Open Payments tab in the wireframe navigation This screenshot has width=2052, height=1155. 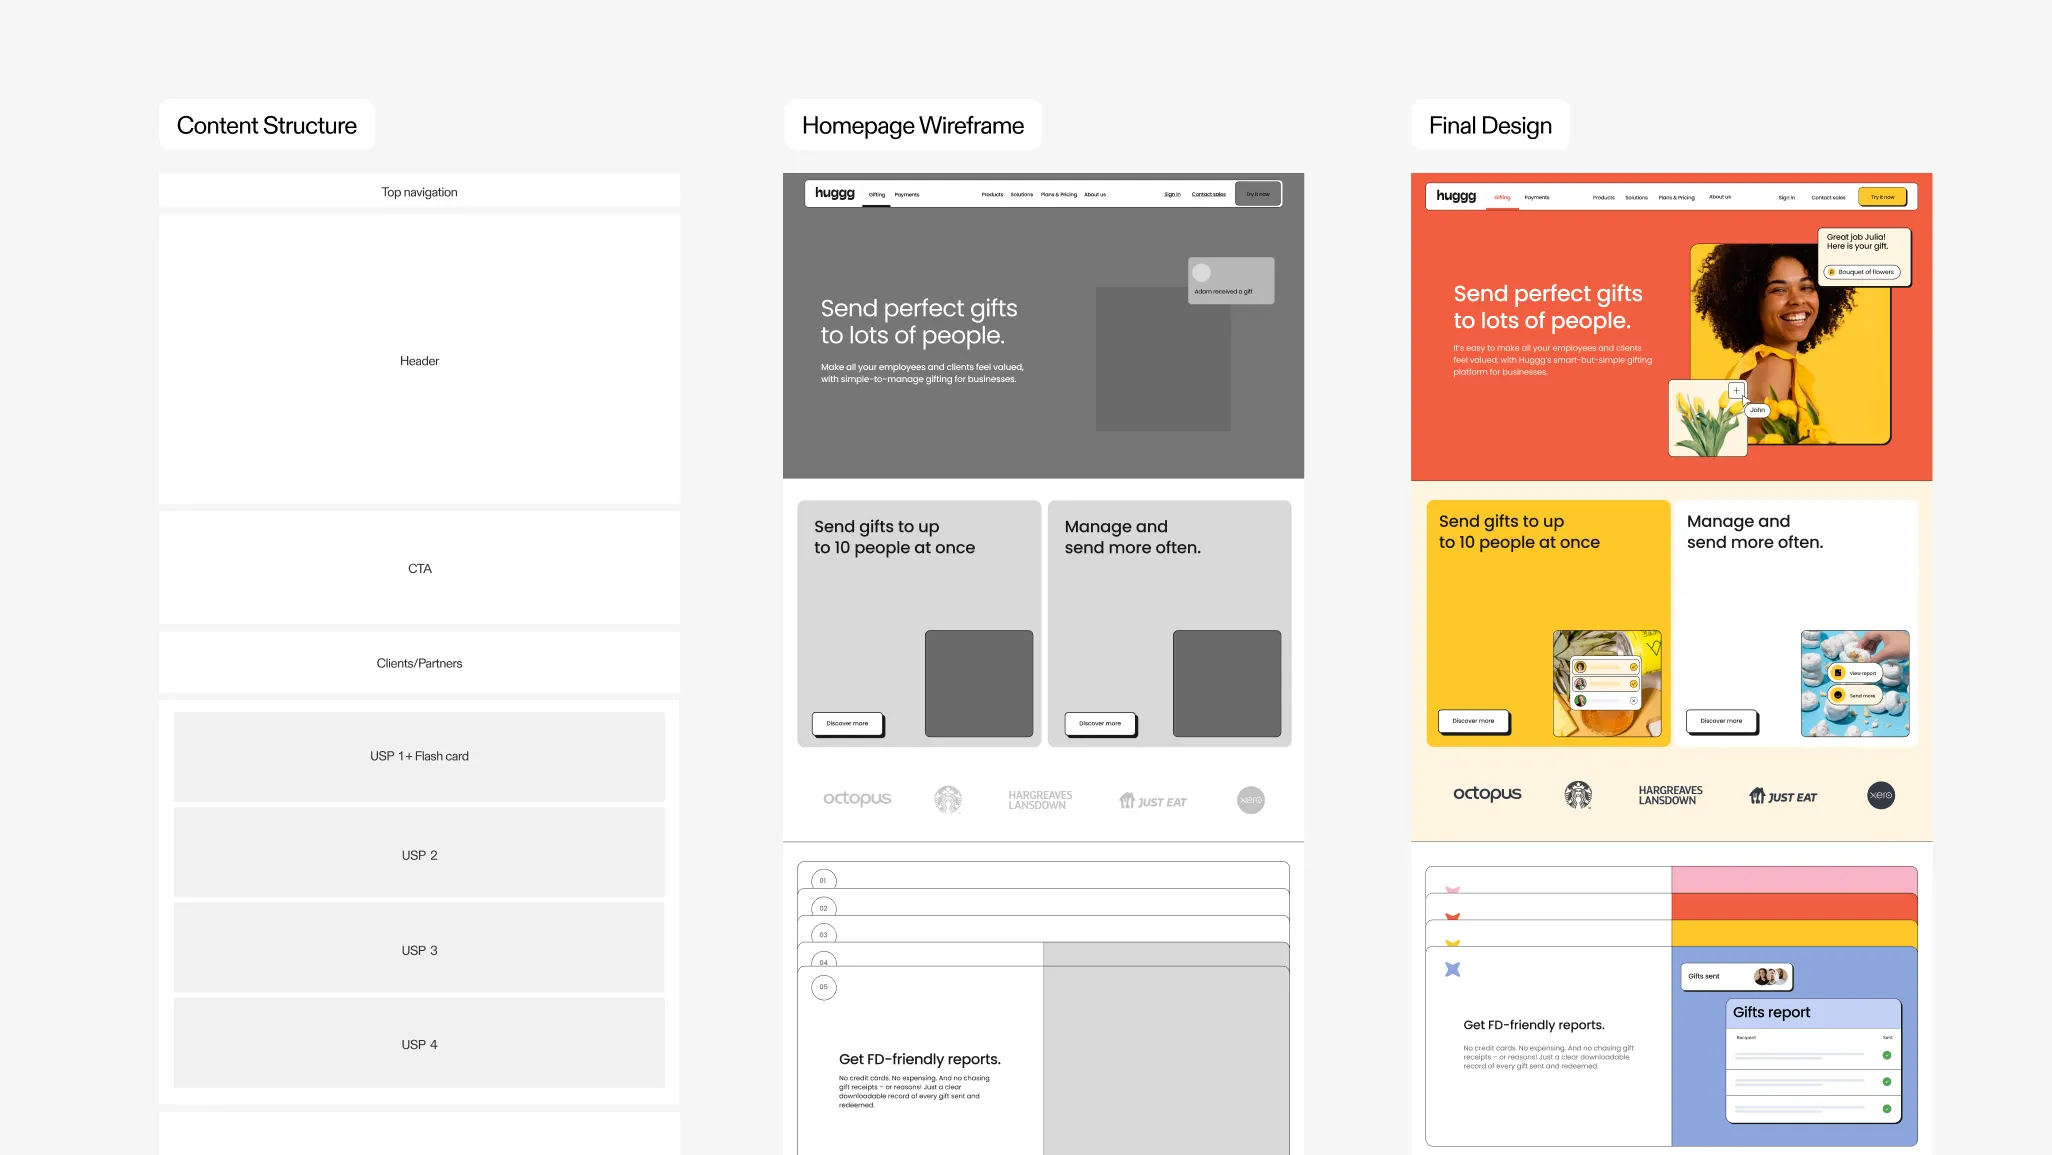pyautogui.click(x=907, y=195)
